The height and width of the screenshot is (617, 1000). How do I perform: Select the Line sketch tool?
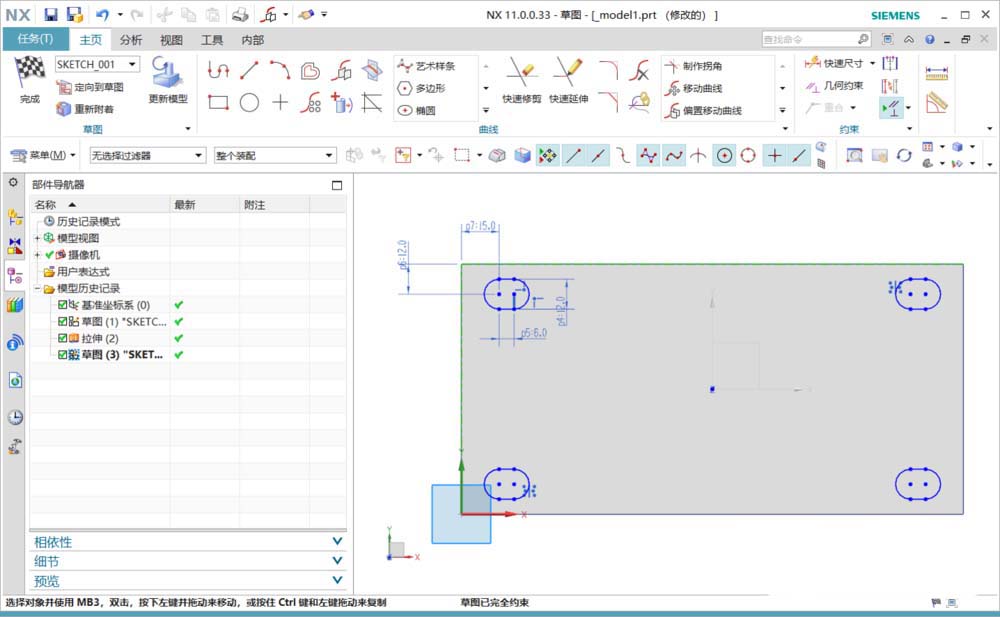(249, 70)
